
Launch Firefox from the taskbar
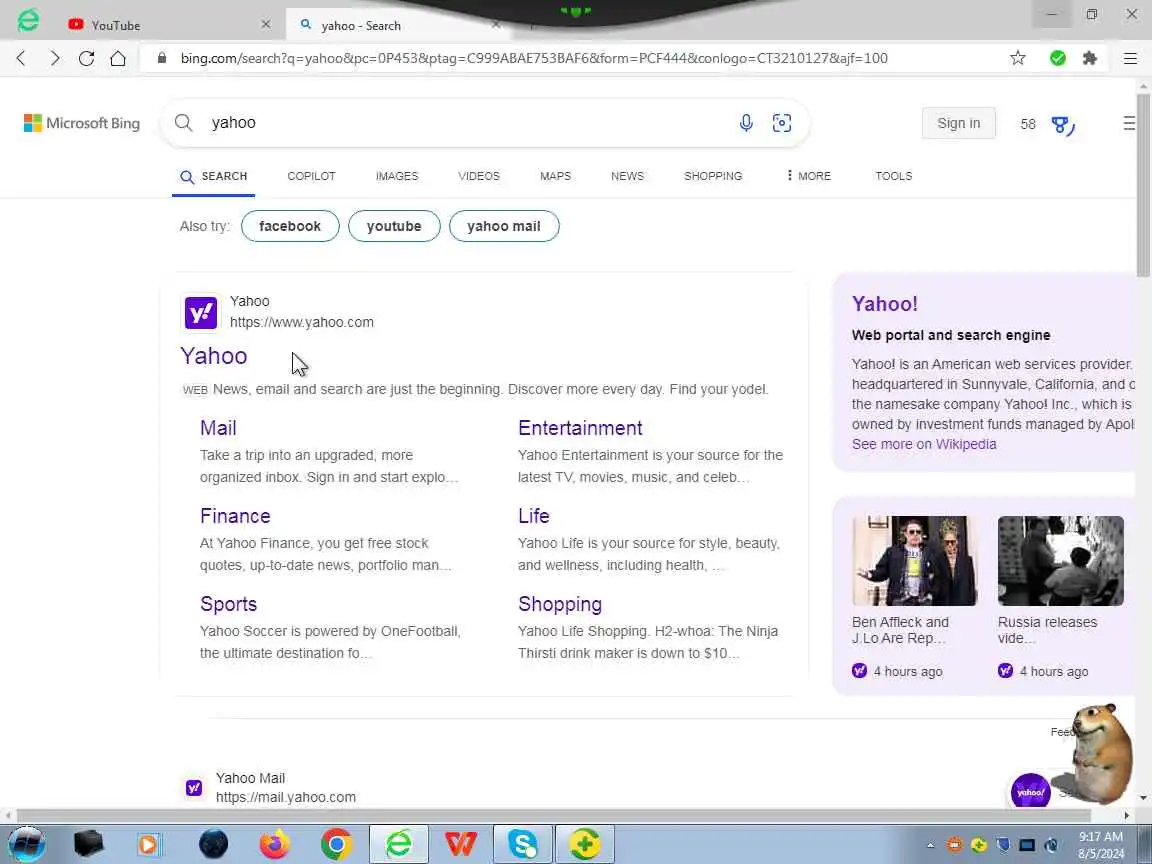click(x=274, y=844)
